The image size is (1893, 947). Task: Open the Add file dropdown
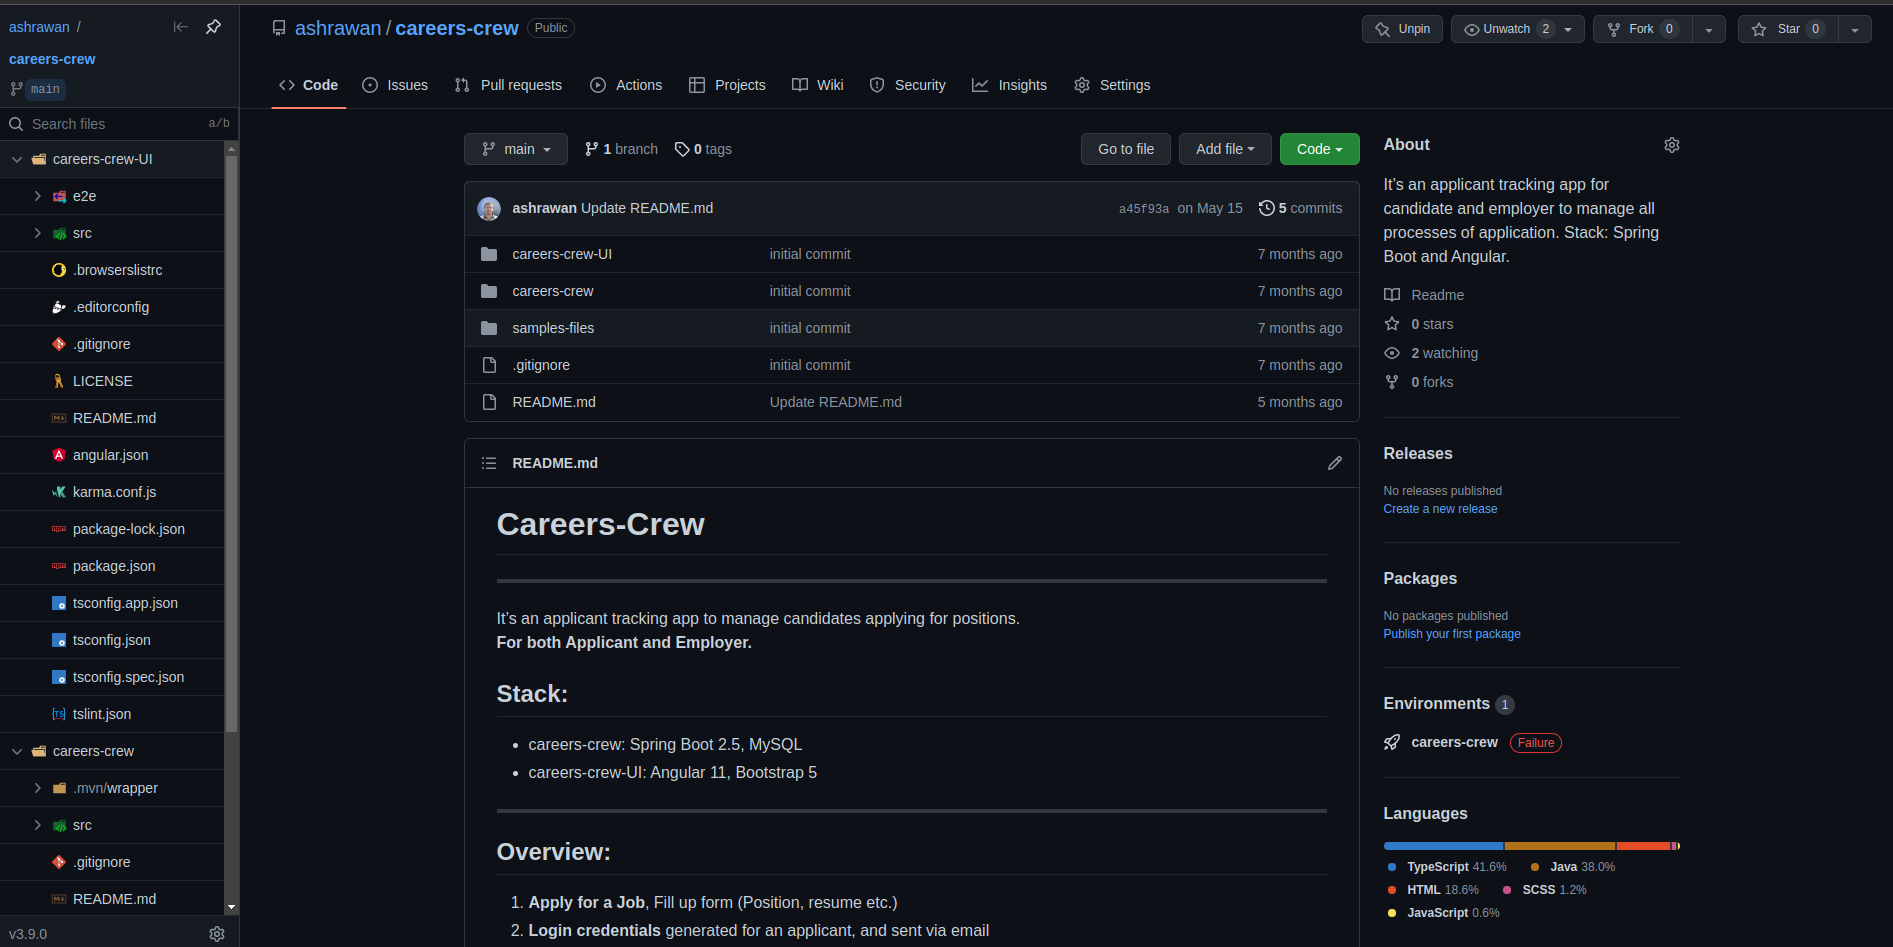click(x=1225, y=149)
